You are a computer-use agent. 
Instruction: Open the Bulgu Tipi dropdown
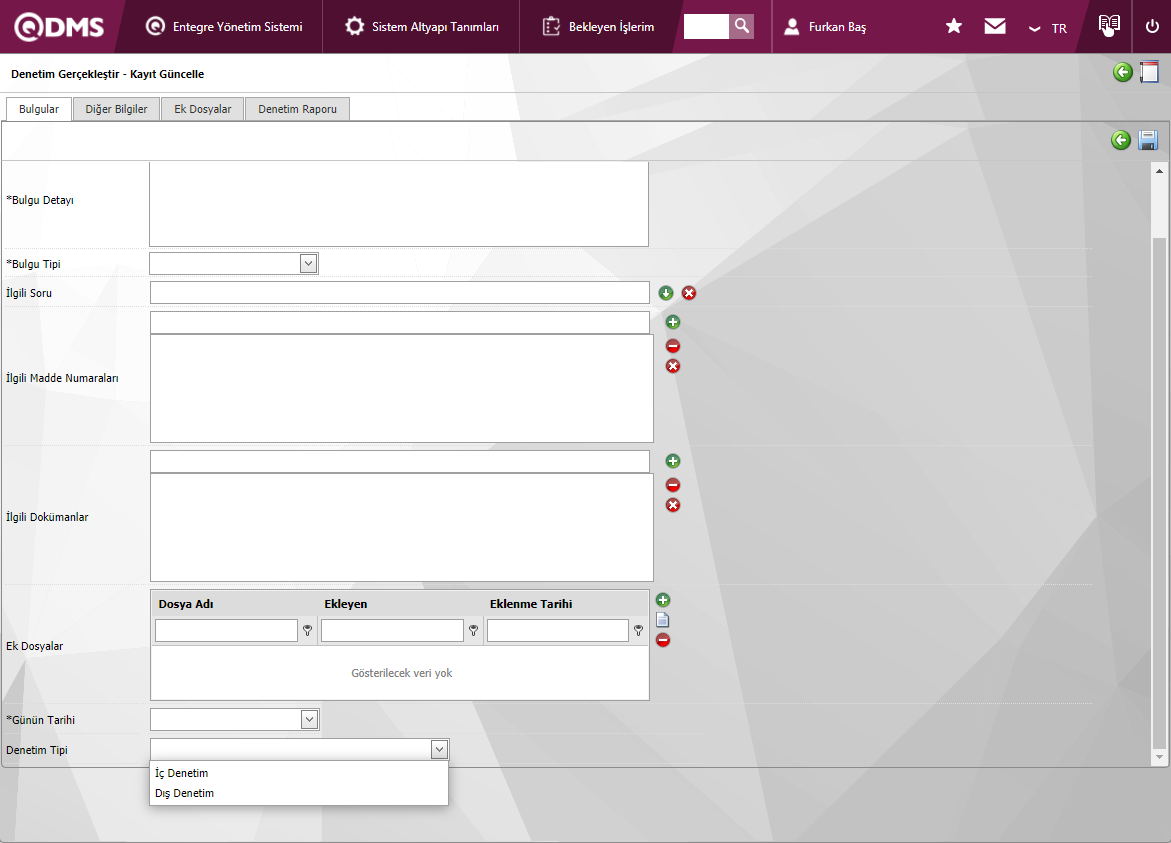[x=308, y=264]
